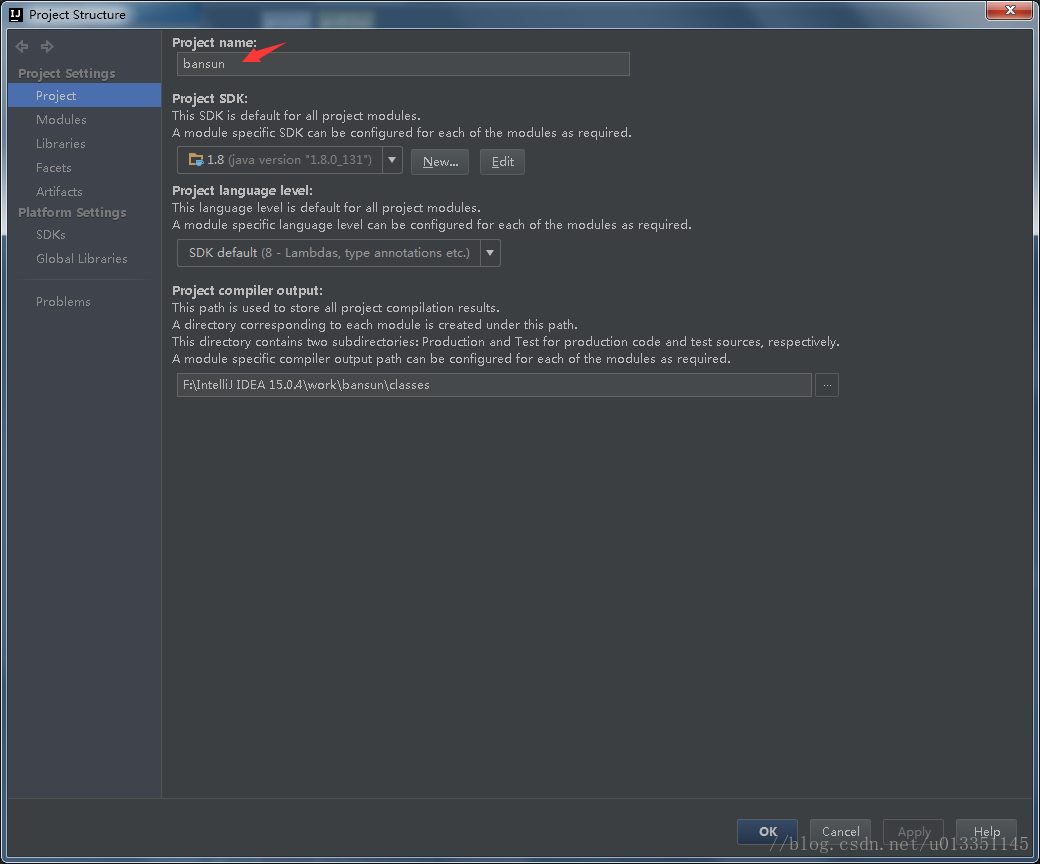Open the compiler output browse (...) button

point(826,385)
